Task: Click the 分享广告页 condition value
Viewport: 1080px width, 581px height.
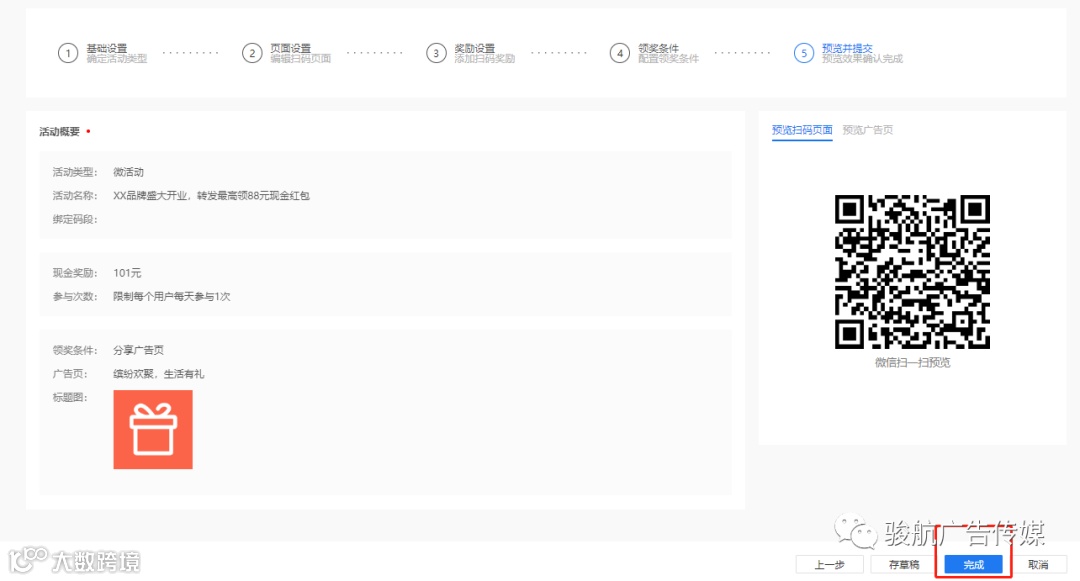Action: pyautogui.click(x=138, y=350)
